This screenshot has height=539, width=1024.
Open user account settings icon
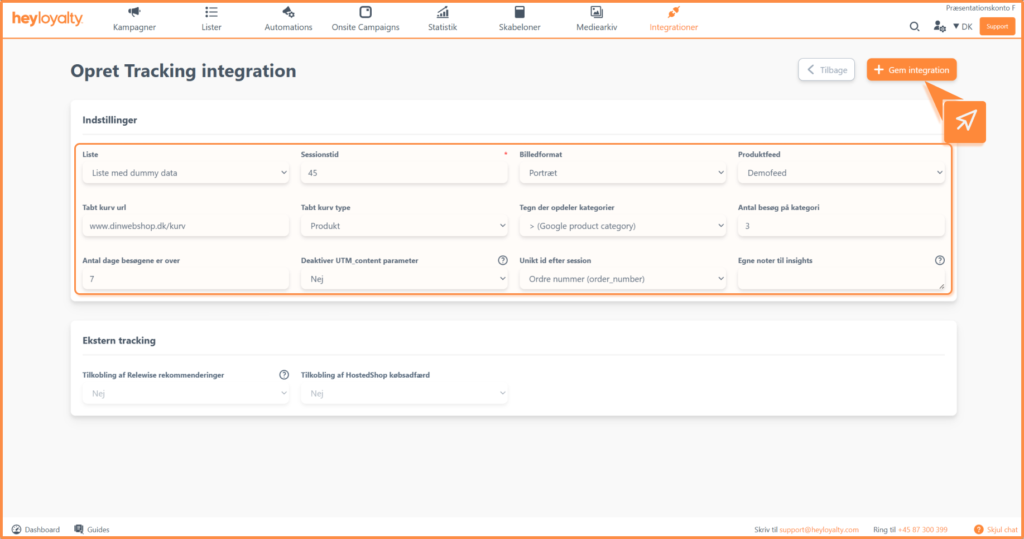(939, 26)
